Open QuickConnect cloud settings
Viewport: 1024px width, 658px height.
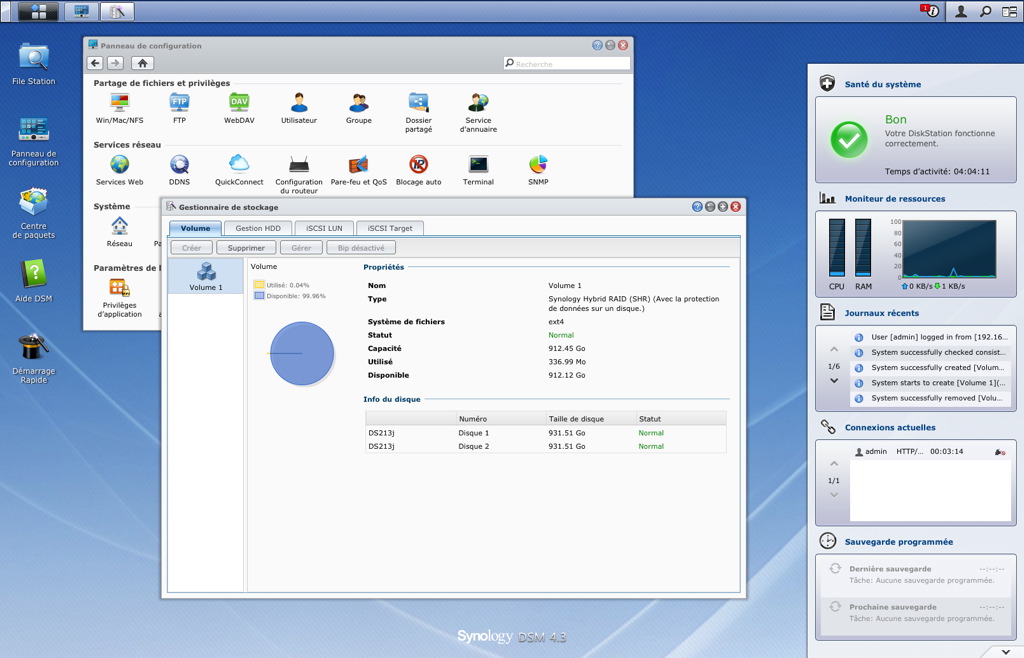(x=239, y=170)
